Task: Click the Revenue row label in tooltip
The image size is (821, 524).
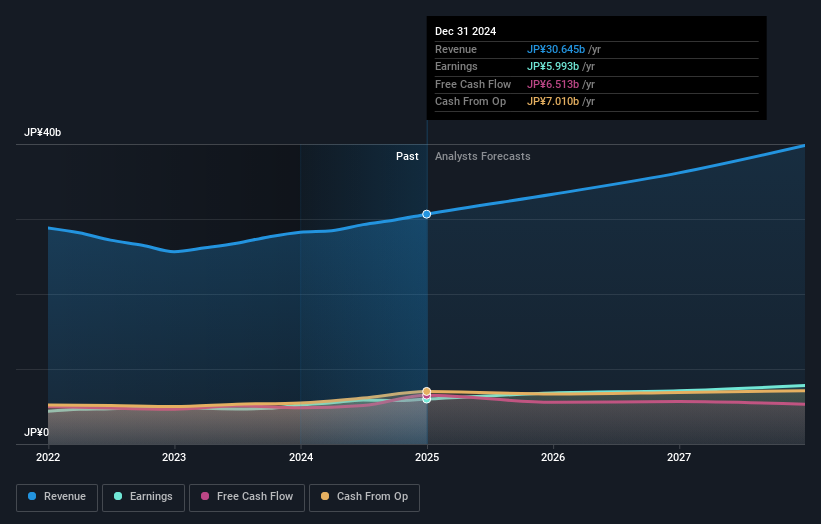Action: click(x=456, y=49)
